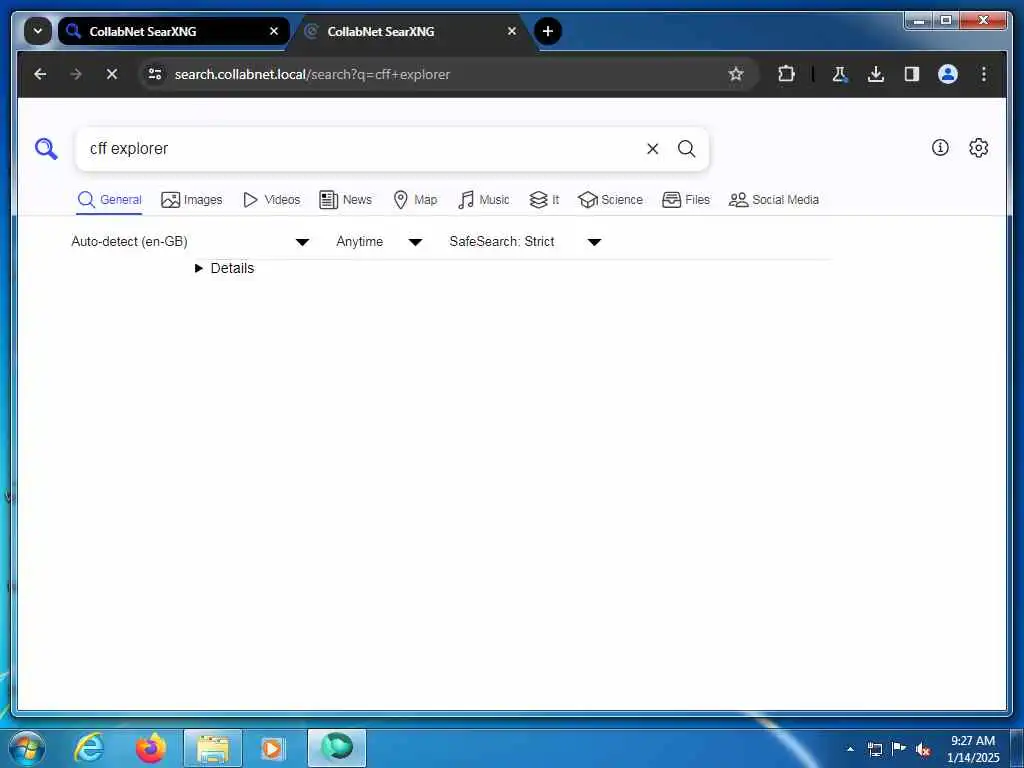Image resolution: width=1024 pixels, height=768 pixels.
Task: Open the Preferences gear icon
Action: (978, 148)
